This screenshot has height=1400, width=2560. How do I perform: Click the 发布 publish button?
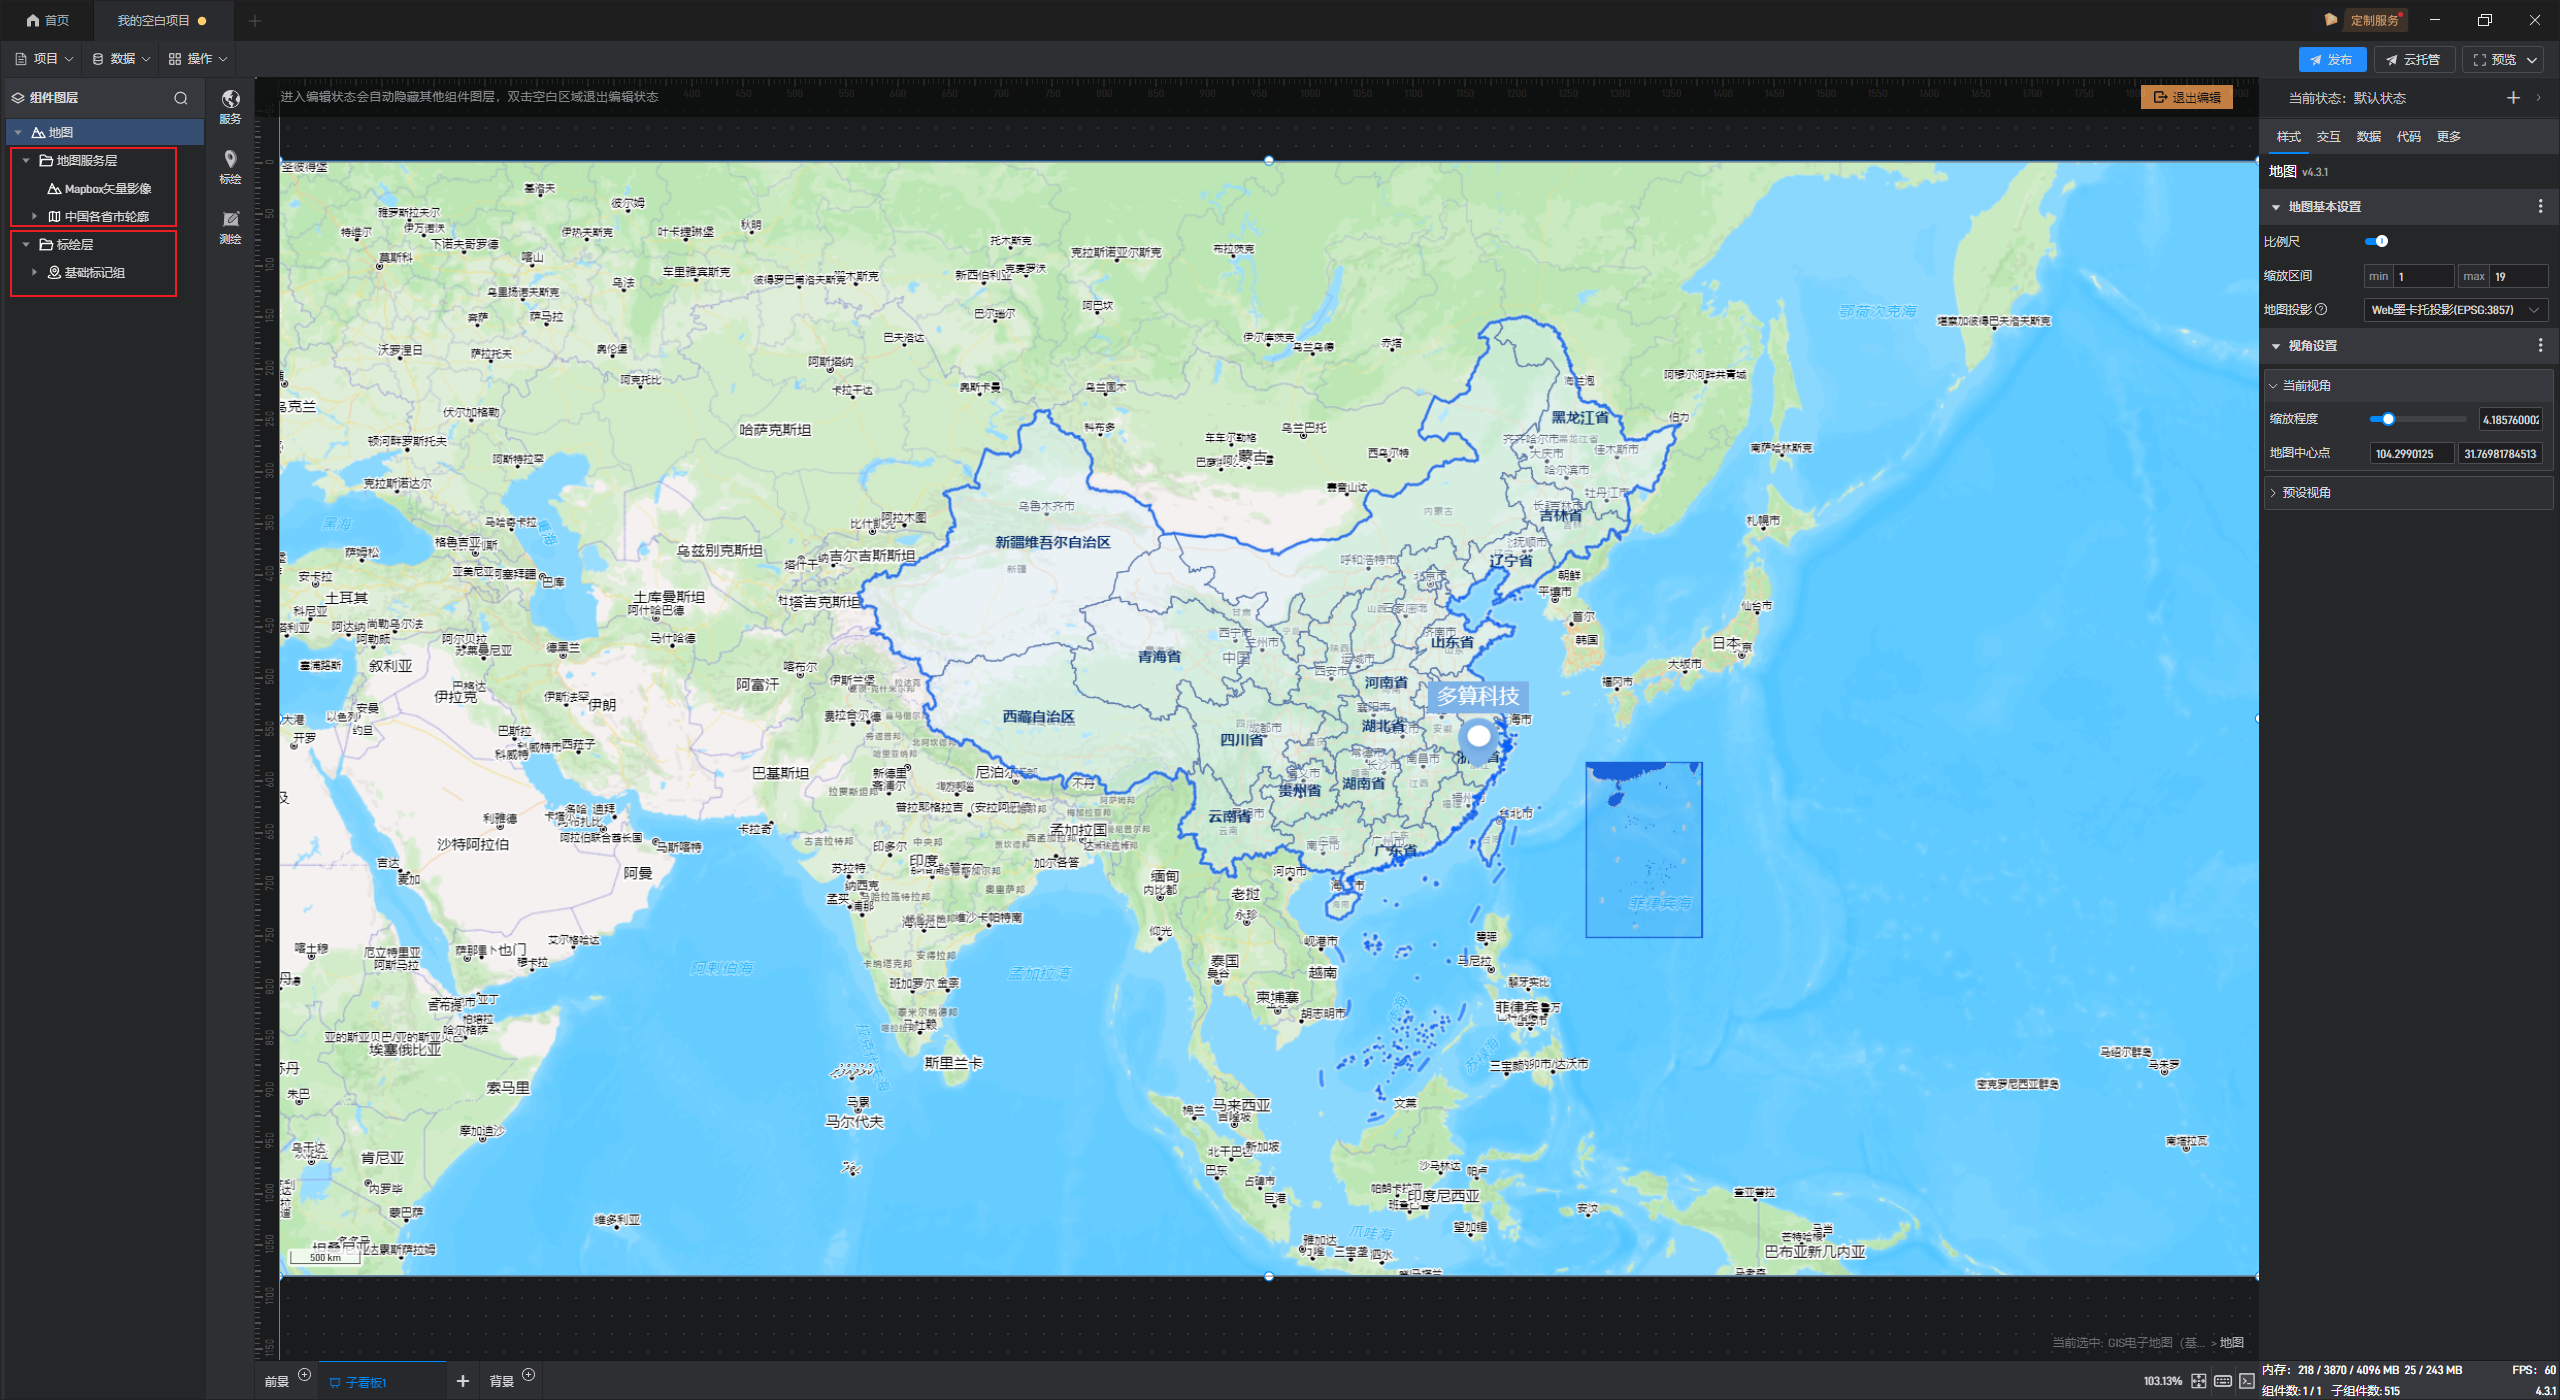coord(2332,60)
